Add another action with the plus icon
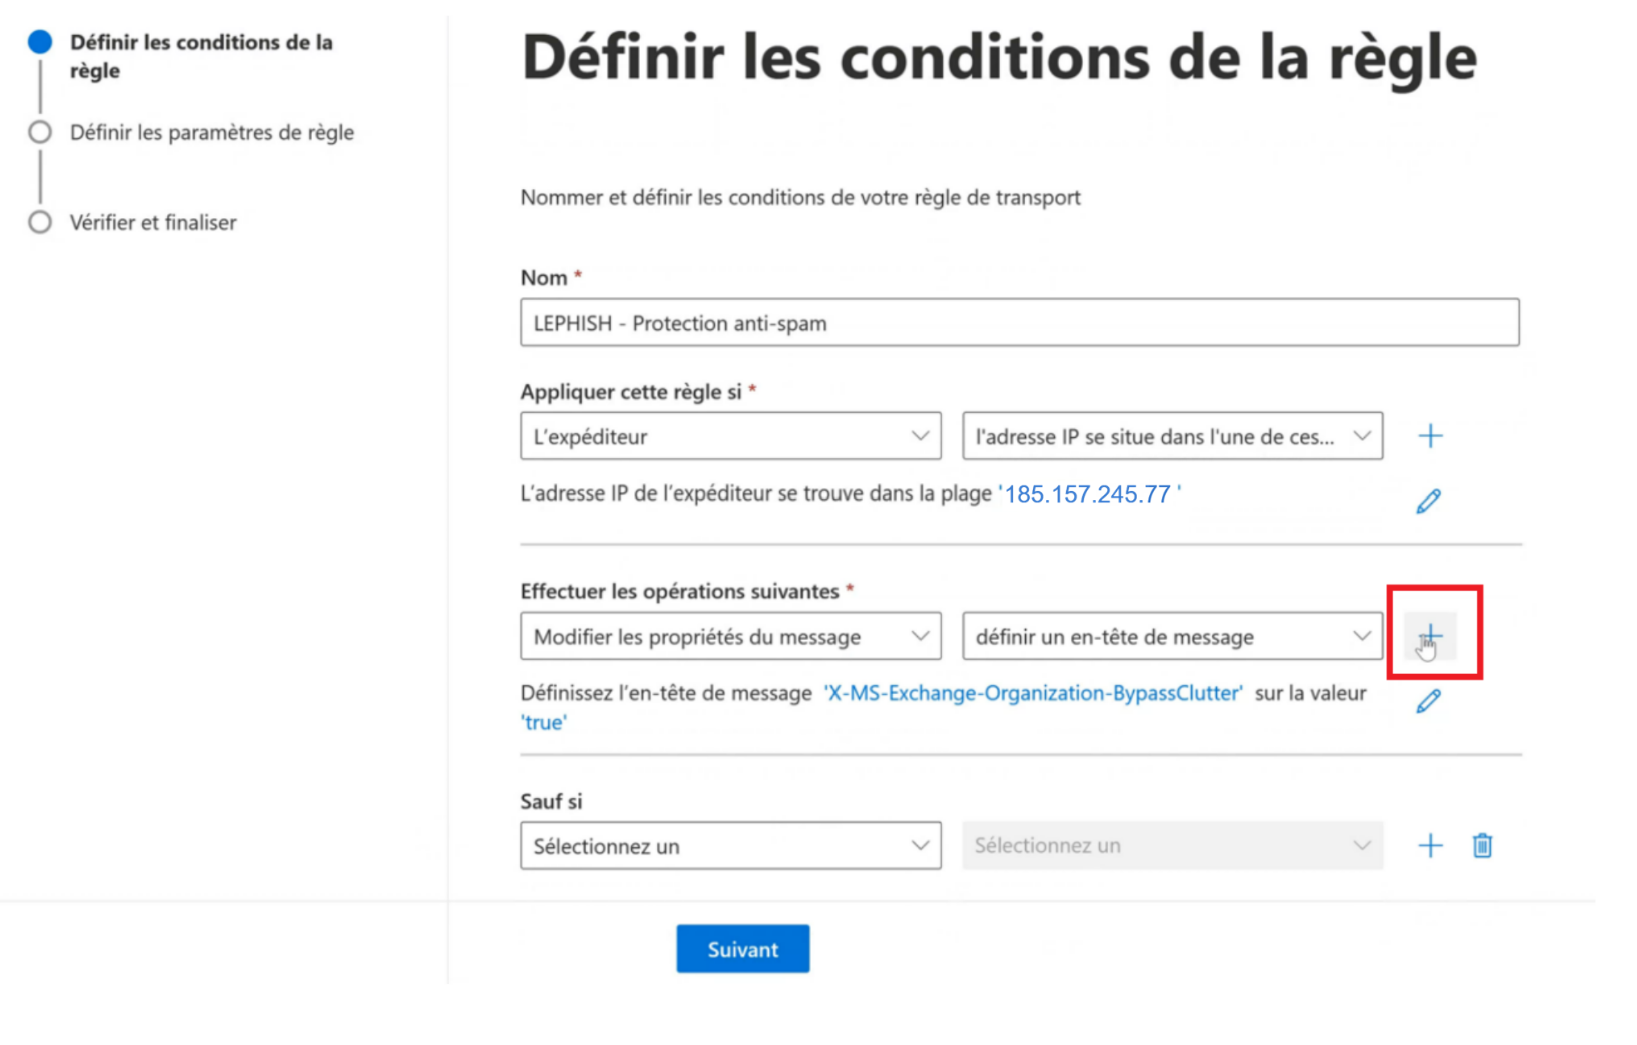This screenshot has height=1045, width=1637. click(1431, 635)
